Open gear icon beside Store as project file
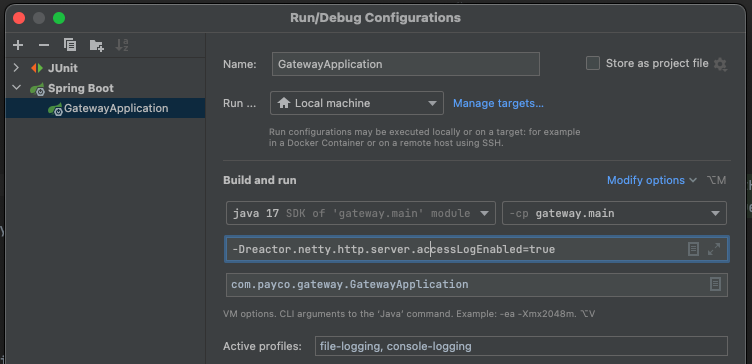 tap(720, 64)
